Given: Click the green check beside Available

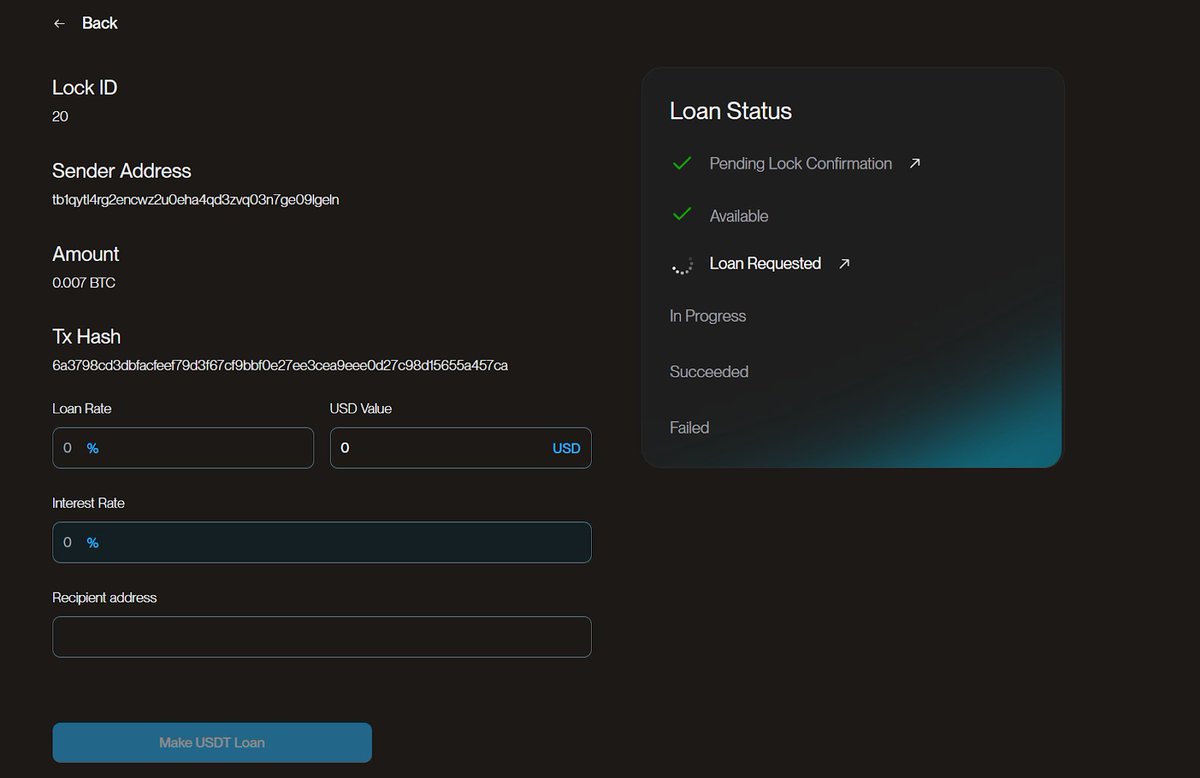Looking at the screenshot, I should tap(682, 214).
